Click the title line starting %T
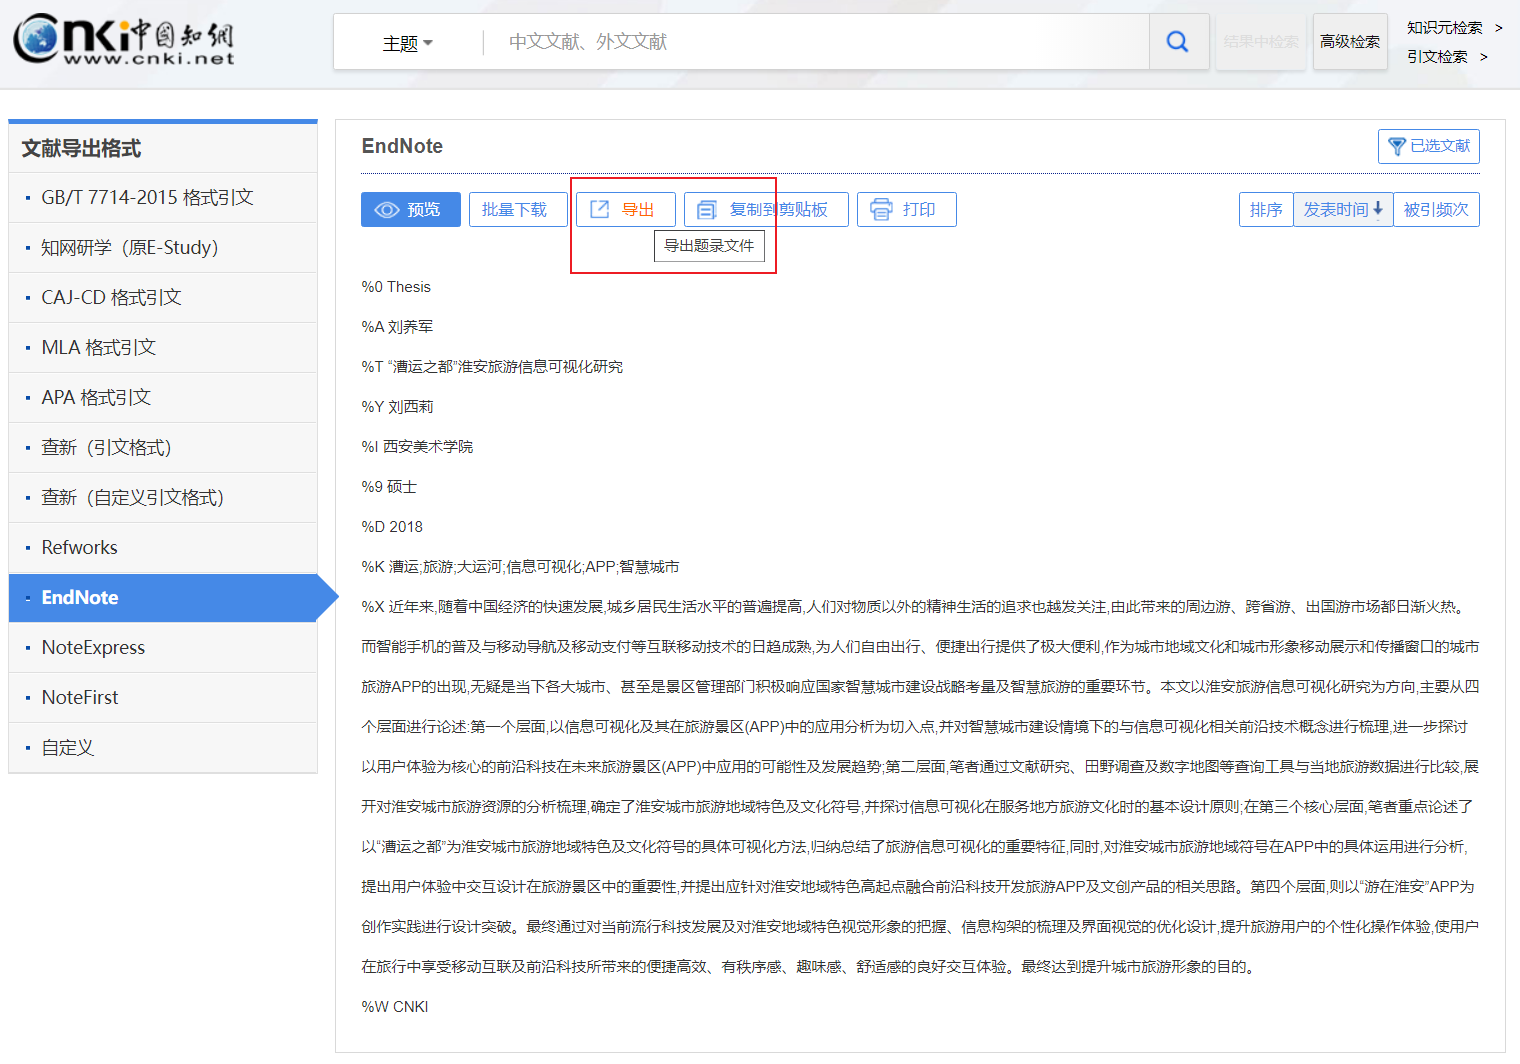Viewport: 1520px width, 1064px height. point(492,367)
